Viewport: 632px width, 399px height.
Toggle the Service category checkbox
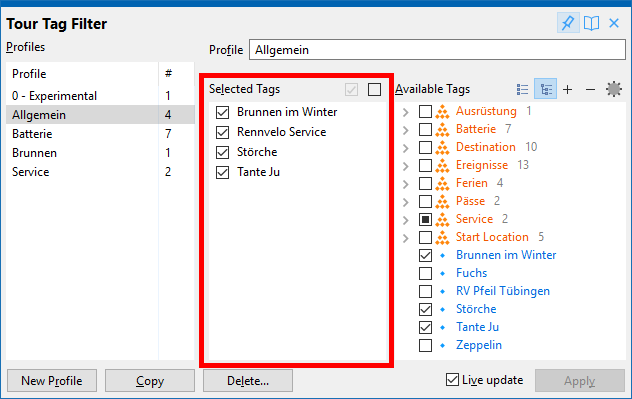click(425, 220)
